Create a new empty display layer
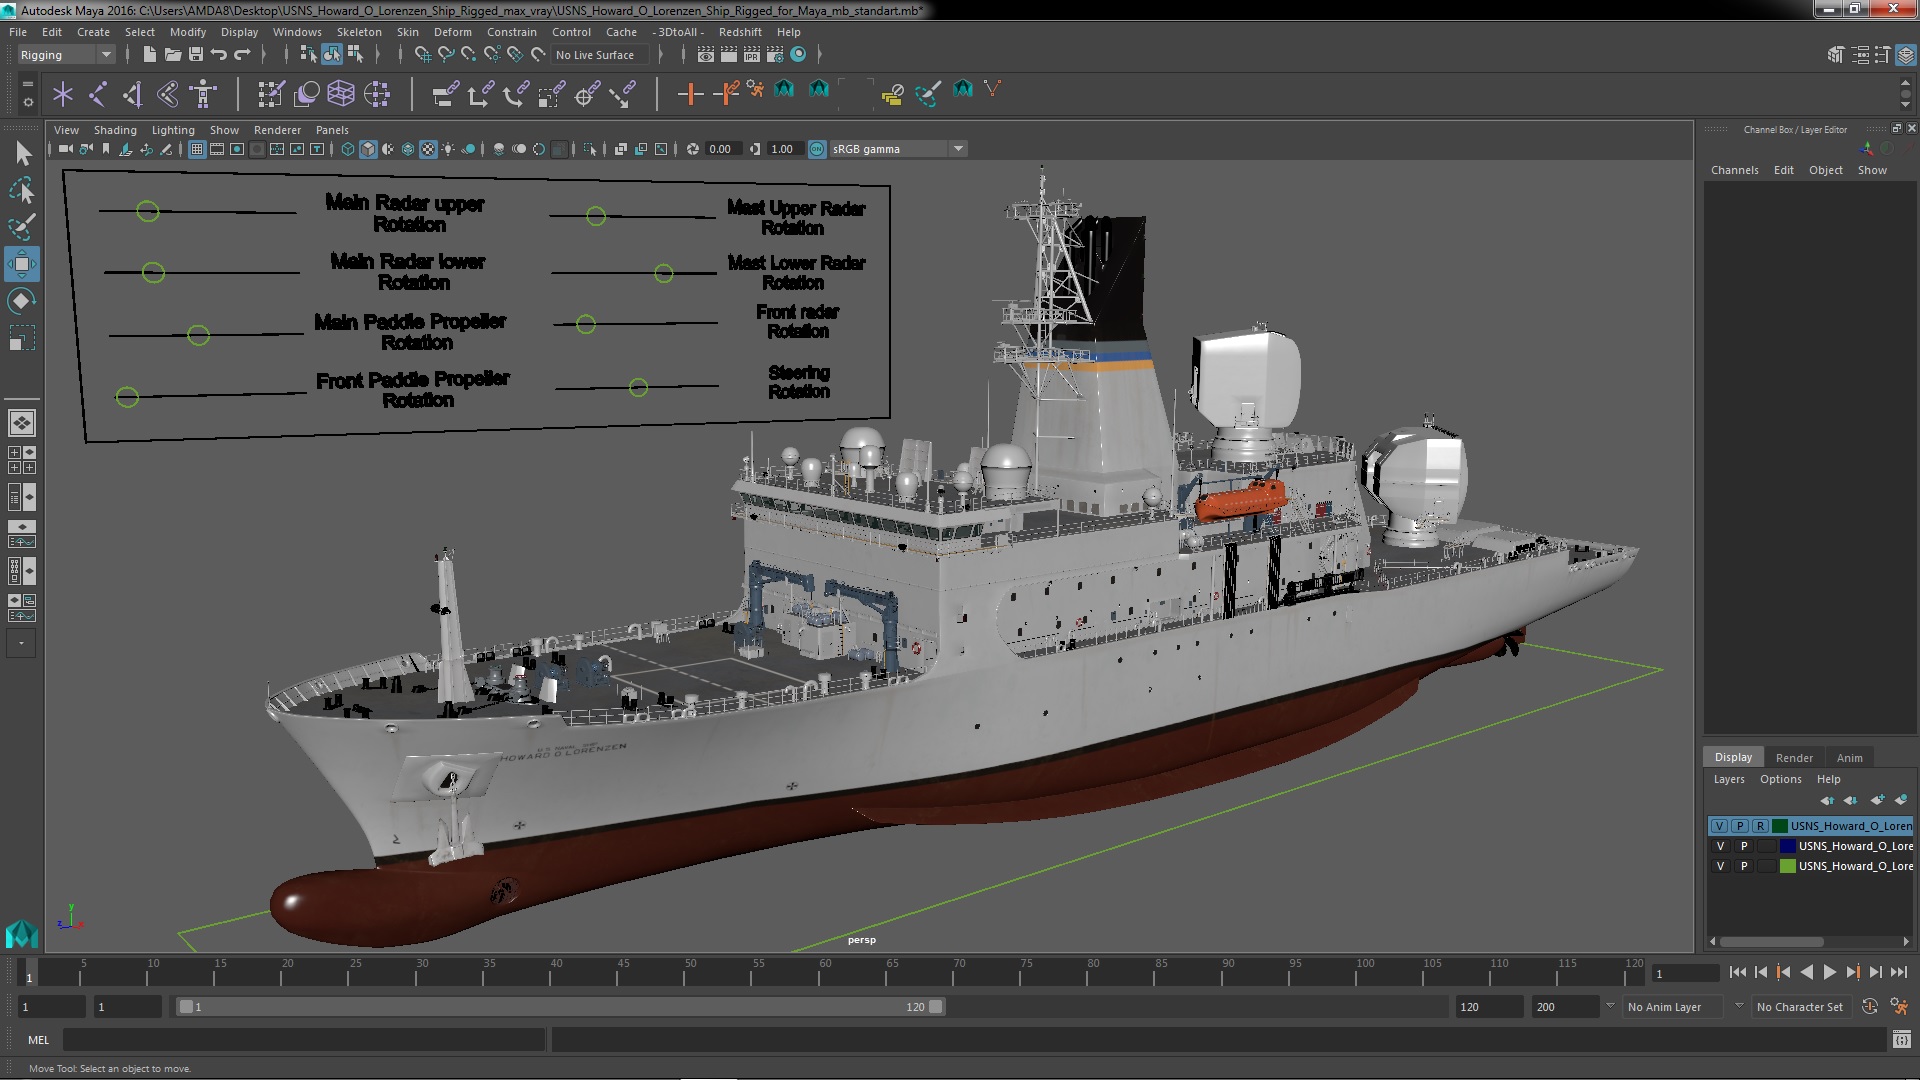Viewport: 1920px width, 1080px height. pyautogui.click(x=1877, y=800)
